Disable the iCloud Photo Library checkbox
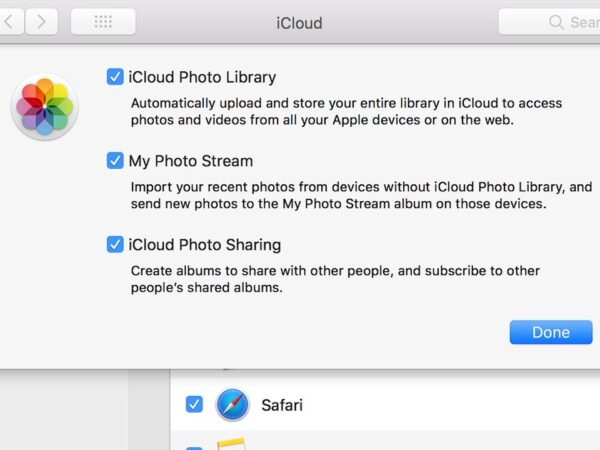The width and height of the screenshot is (600, 450). (116, 77)
